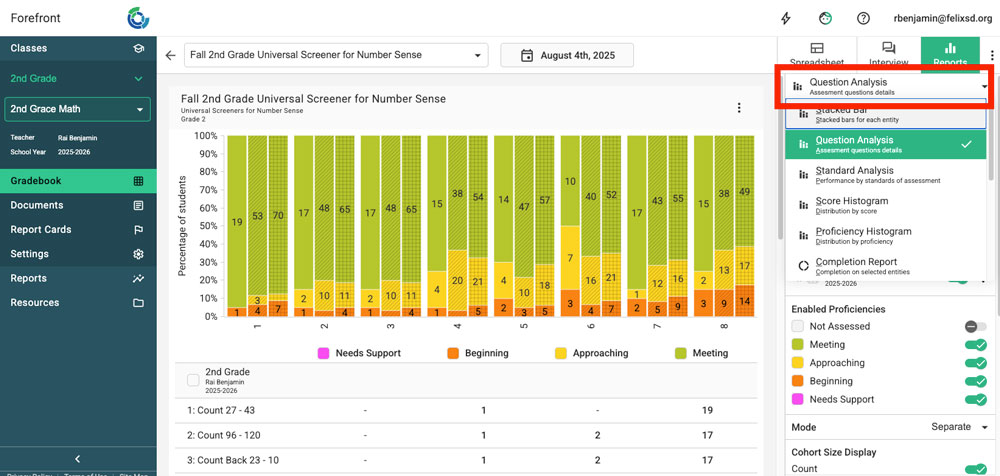
Task: Click the Forefront title text
Action: (x=36, y=18)
